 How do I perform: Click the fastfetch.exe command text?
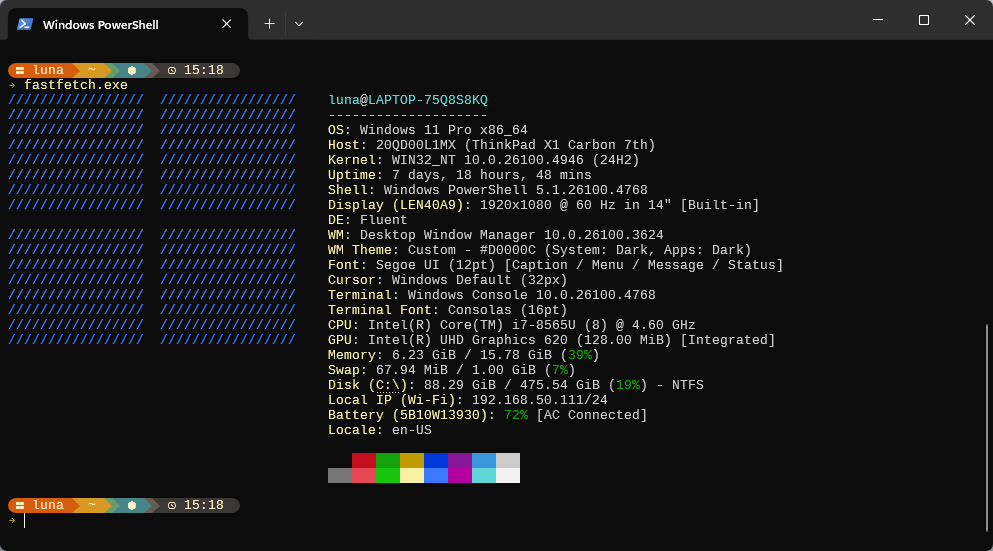click(x=75, y=85)
